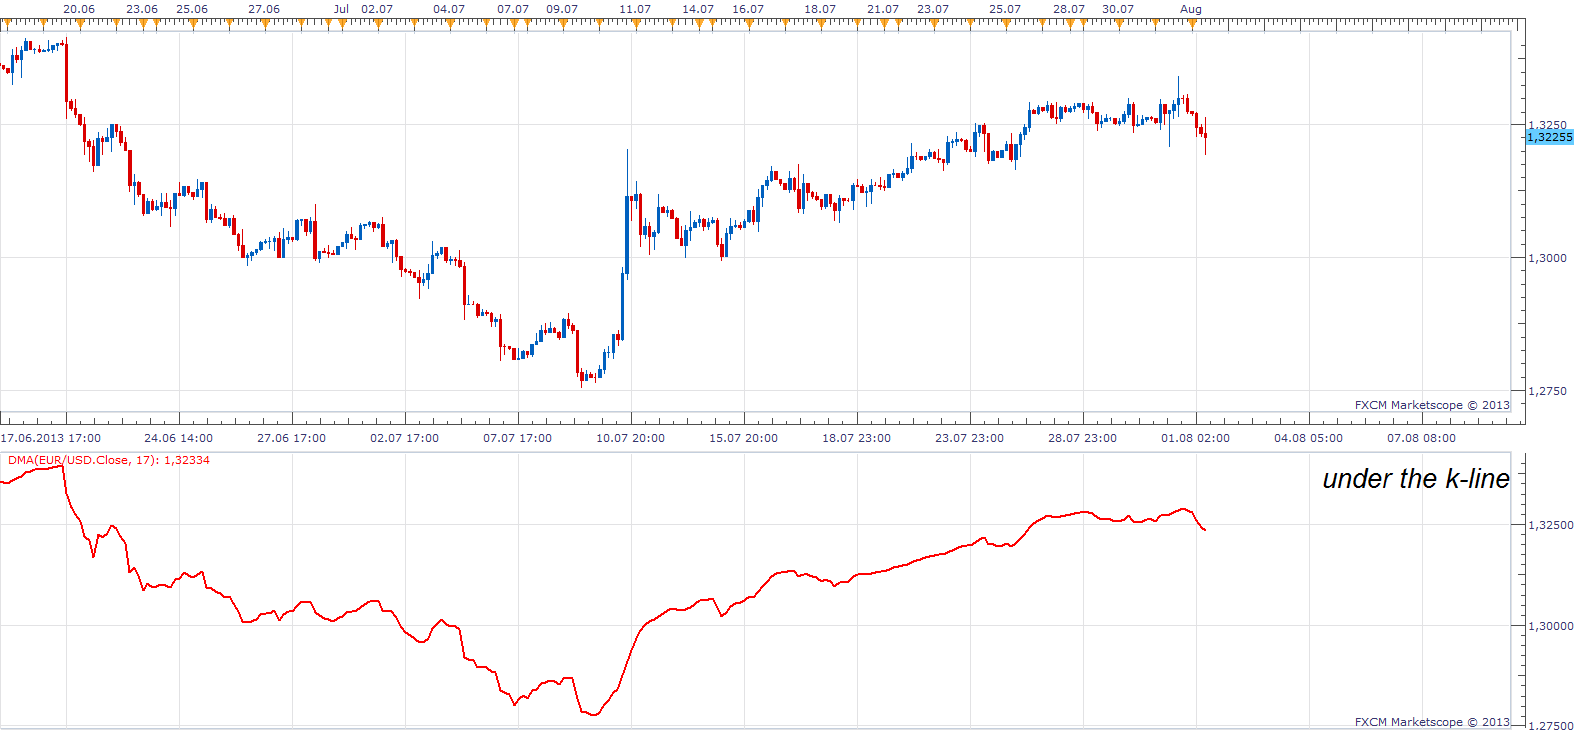Click the 16.07 date label on top axis
The width and height of the screenshot is (1583, 730).
[748, 9]
